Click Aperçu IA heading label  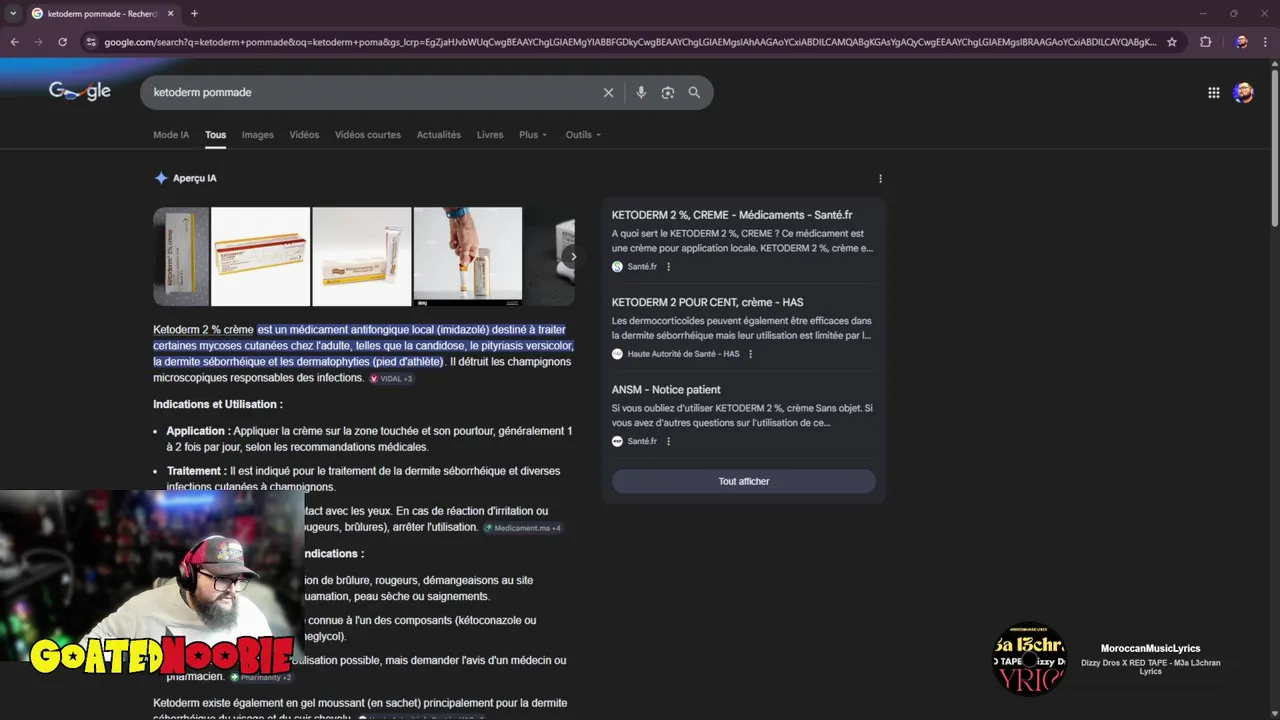click(195, 178)
